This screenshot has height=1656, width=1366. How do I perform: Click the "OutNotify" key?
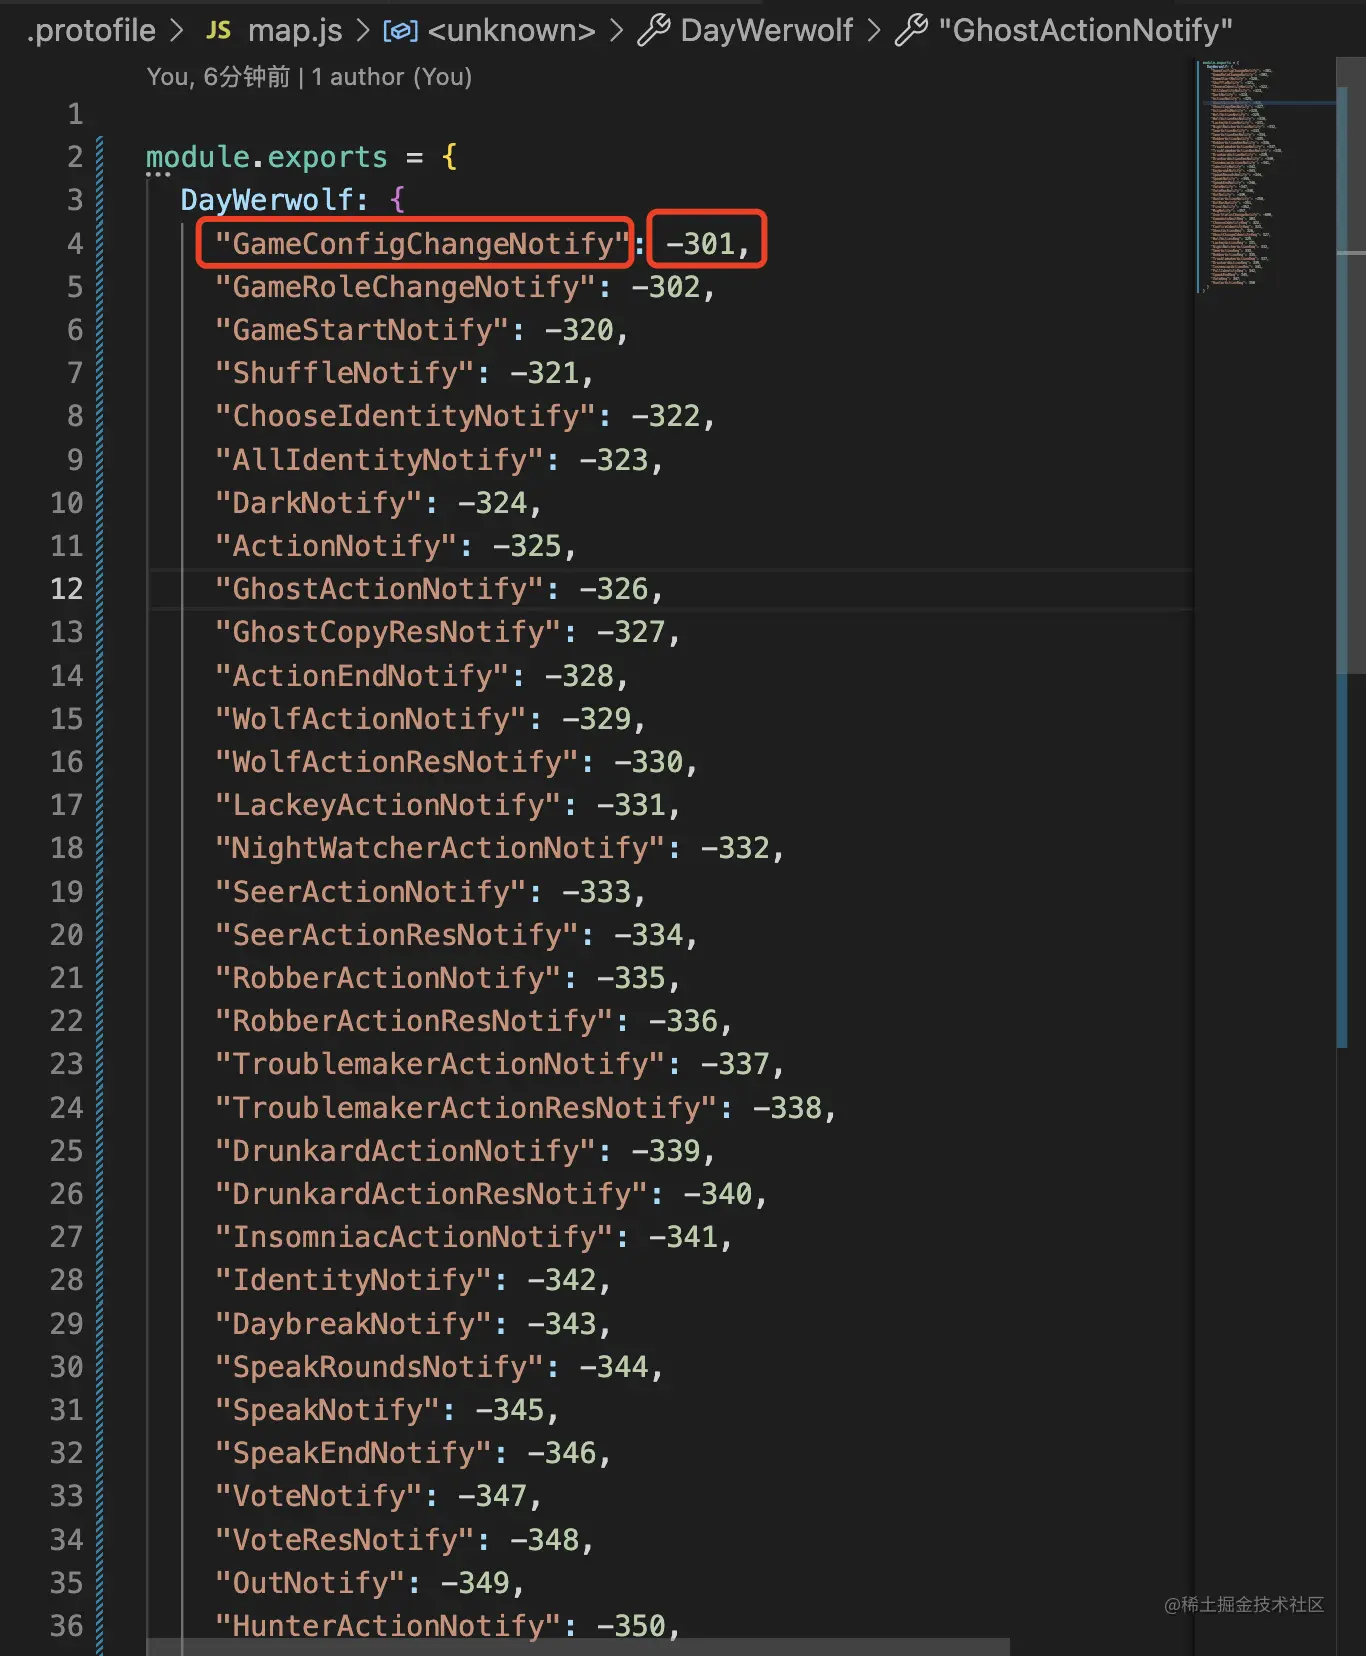(x=309, y=1583)
